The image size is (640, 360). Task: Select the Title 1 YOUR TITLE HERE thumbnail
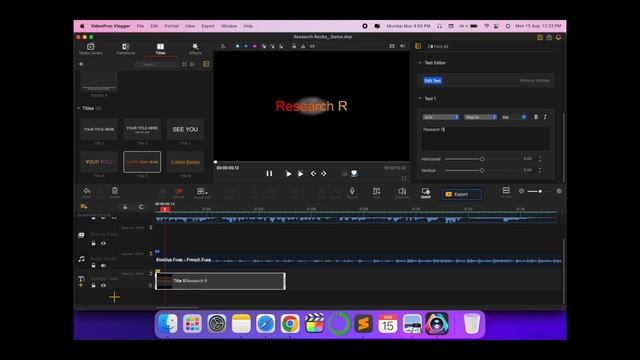99,129
